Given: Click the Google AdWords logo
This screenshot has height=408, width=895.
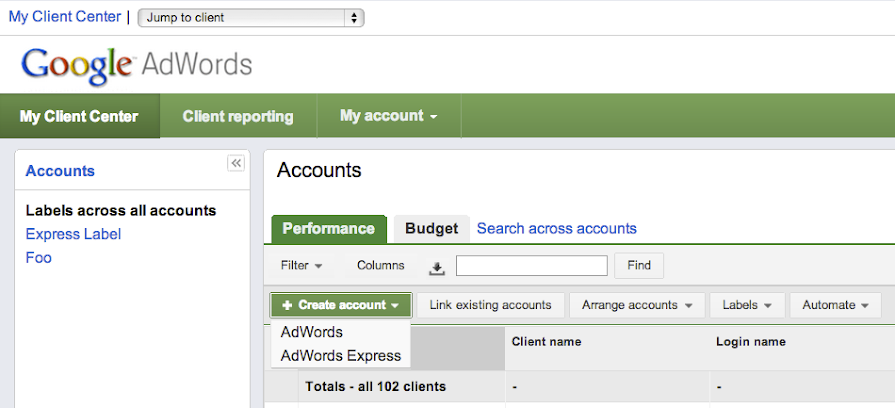Looking at the screenshot, I should [x=136, y=64].
